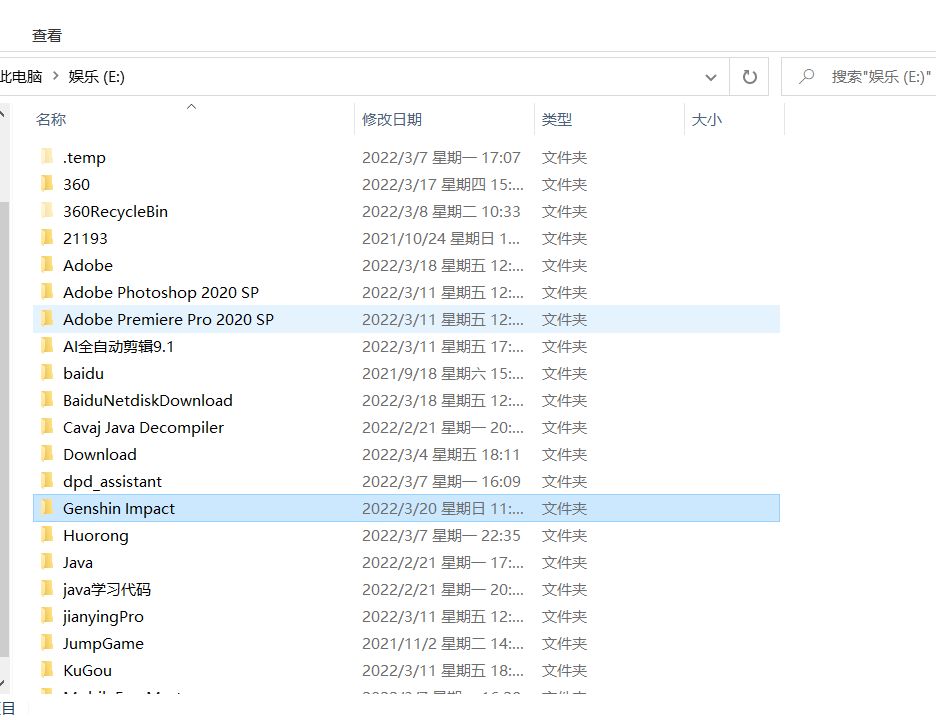Click the Adobe folder icon
The image size is (936, 720).
pyautogui.click(x=47, y=264)
